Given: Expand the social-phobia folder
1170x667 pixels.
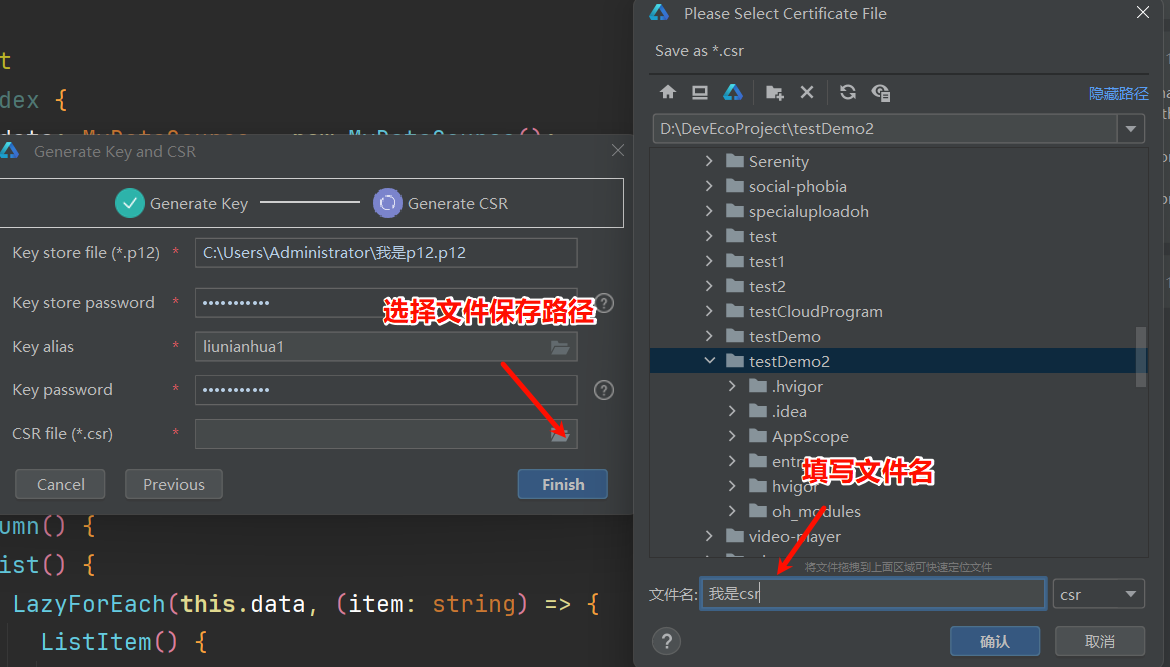Looking at the screenshot, I should (709, 187).
